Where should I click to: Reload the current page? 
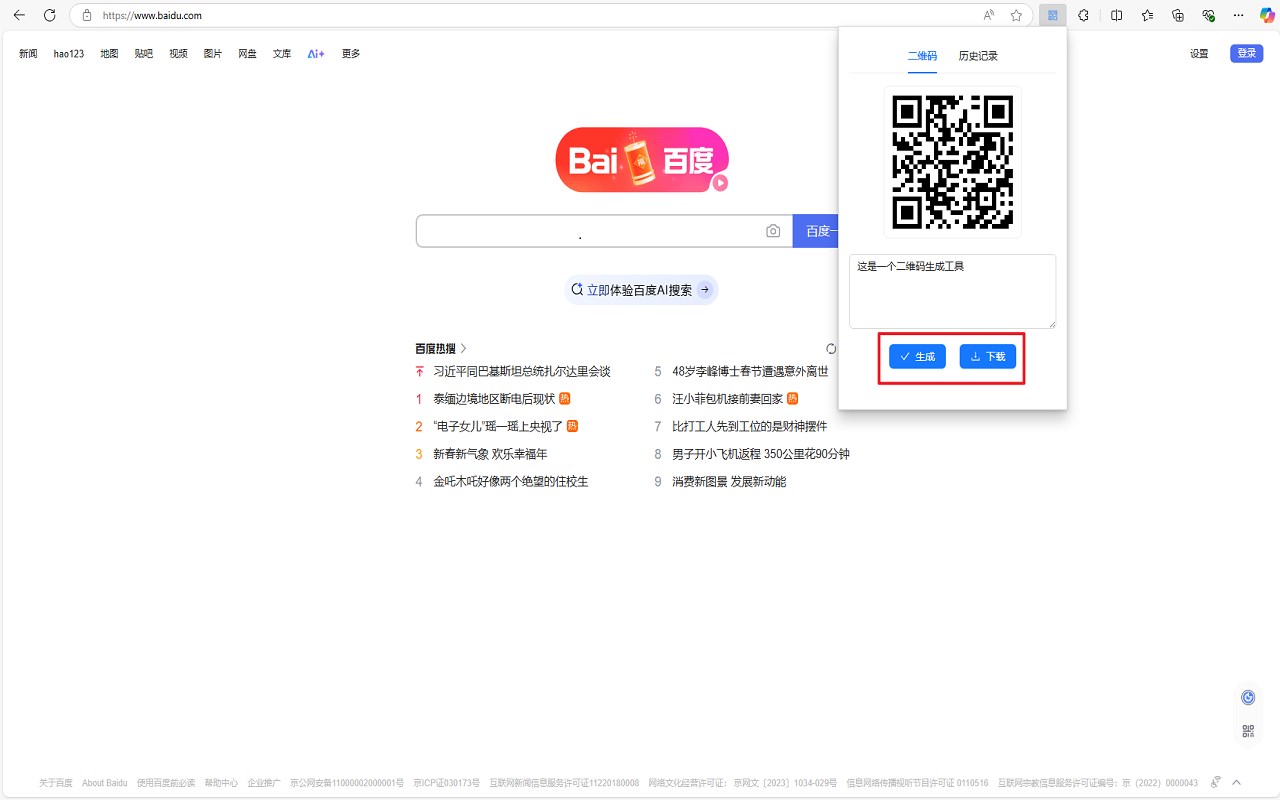(50, 15)
